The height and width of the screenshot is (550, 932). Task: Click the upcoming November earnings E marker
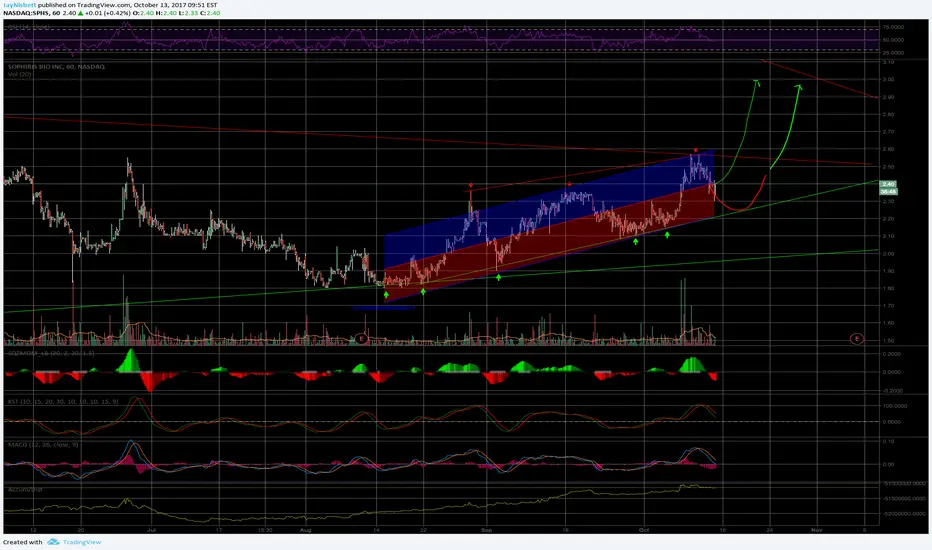[857, 338]
